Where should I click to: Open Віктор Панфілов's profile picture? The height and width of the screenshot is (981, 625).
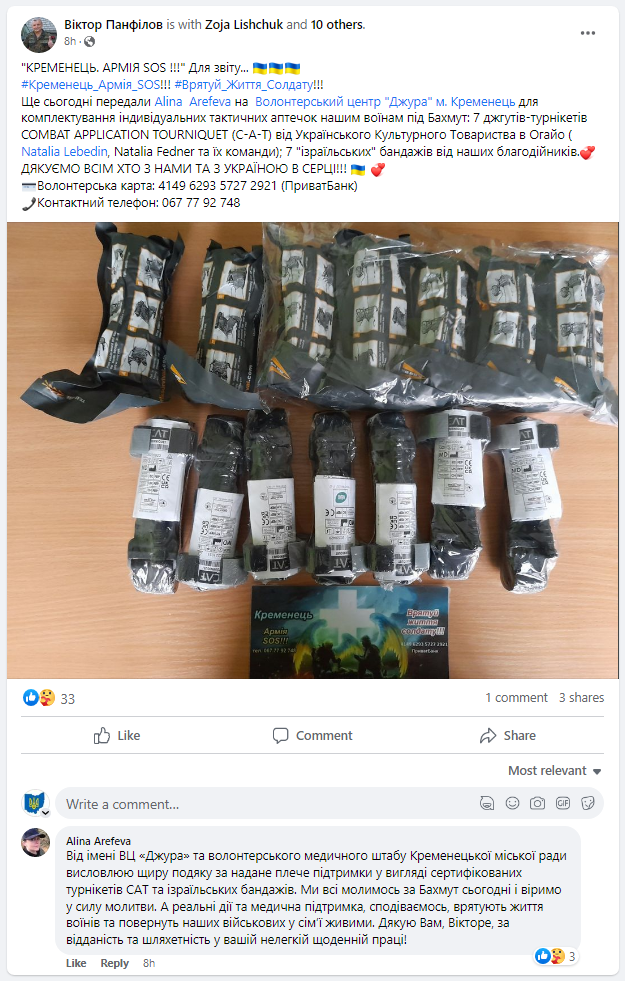[x=39, y=34]
